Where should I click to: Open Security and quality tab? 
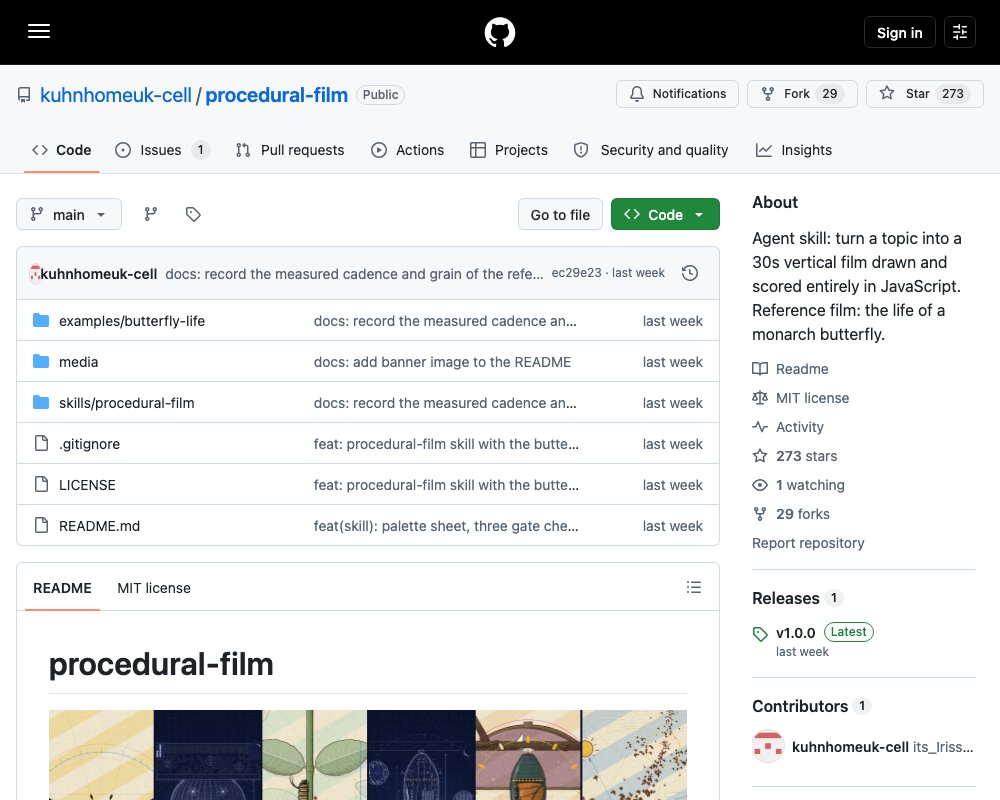point(651,150)
